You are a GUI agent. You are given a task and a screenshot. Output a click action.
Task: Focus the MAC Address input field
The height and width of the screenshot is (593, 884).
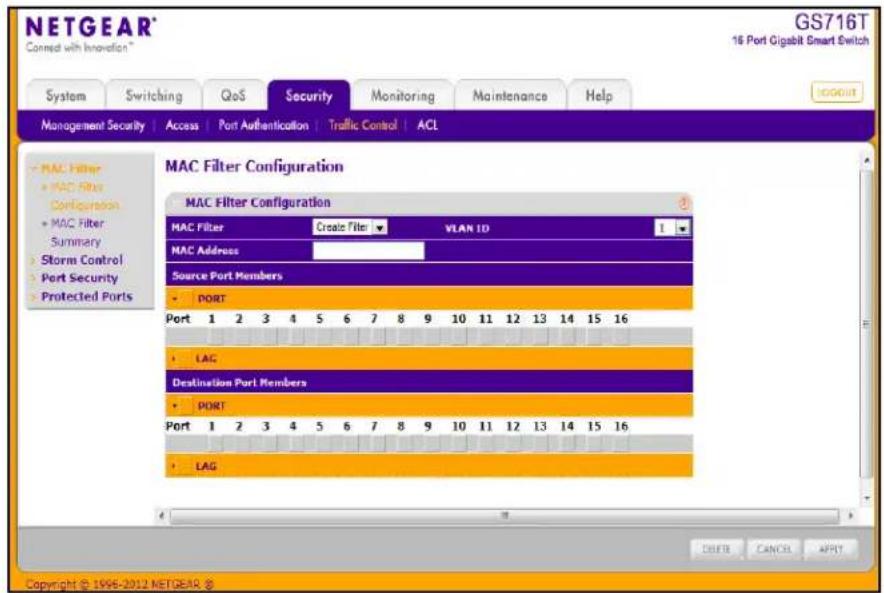368,251
